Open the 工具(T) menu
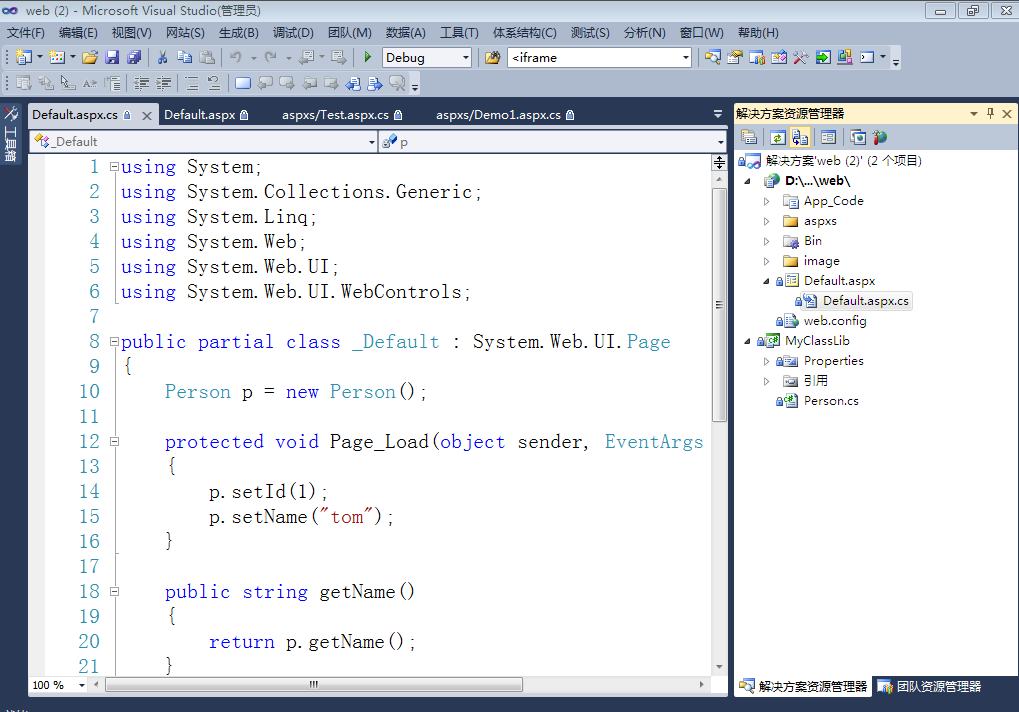Image resolution: width=1019 pixels, height=712 pixels. 459,32
